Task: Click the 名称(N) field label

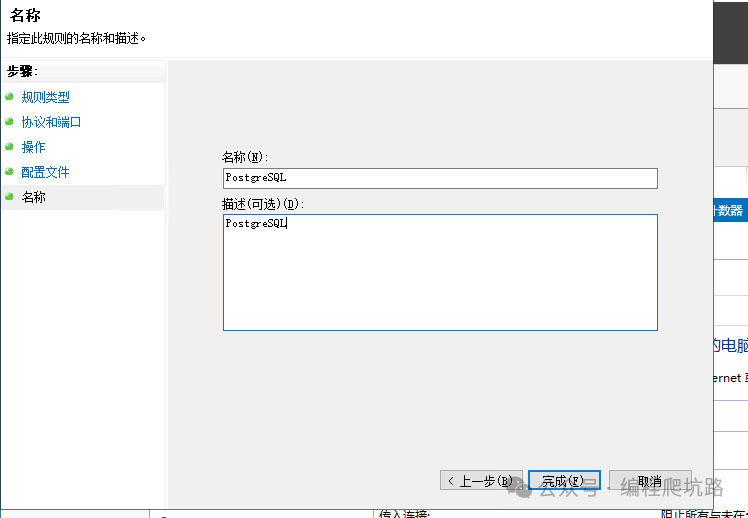Action: (246, 157)
